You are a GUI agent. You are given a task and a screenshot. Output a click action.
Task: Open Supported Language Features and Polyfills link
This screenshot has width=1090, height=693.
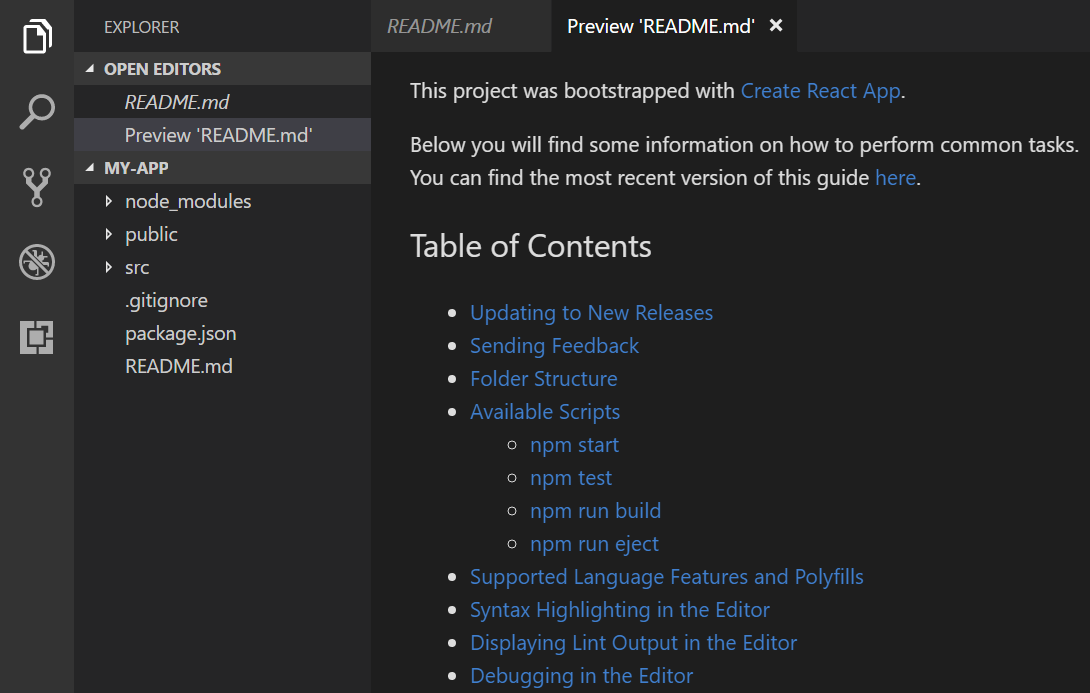(x=667, y=577)
